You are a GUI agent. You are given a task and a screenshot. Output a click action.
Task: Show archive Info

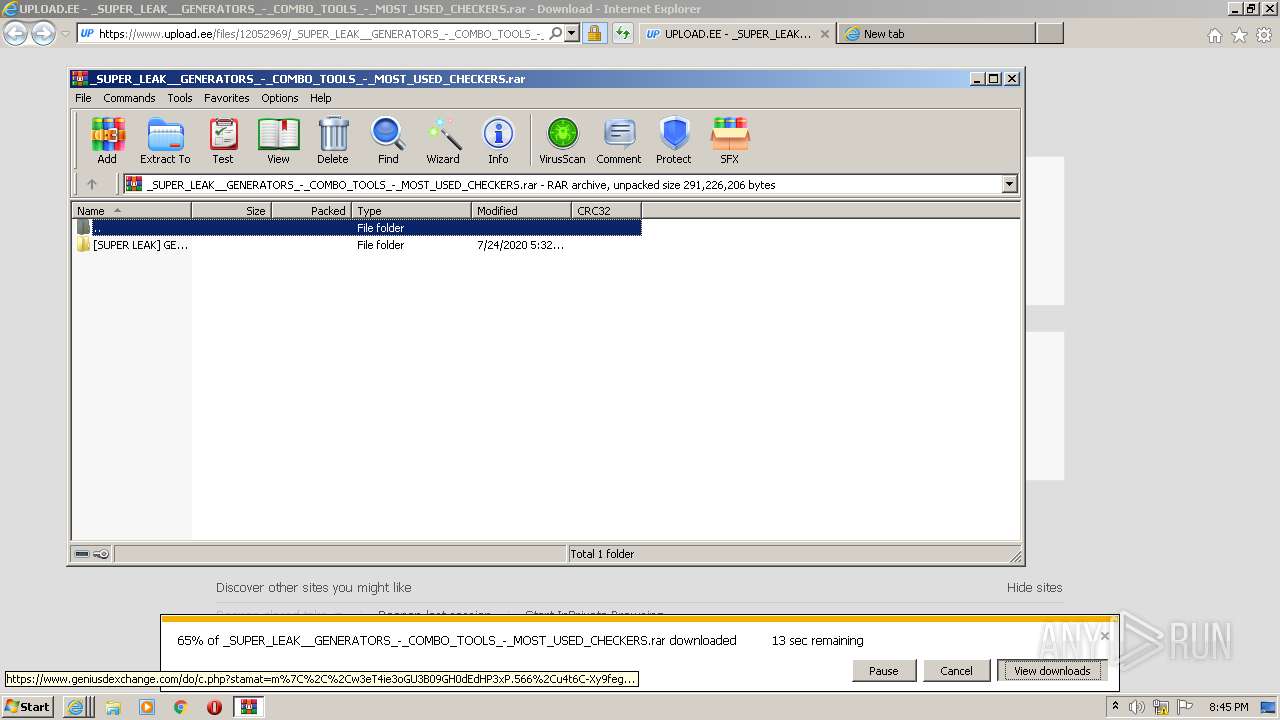tap(498, 140)
